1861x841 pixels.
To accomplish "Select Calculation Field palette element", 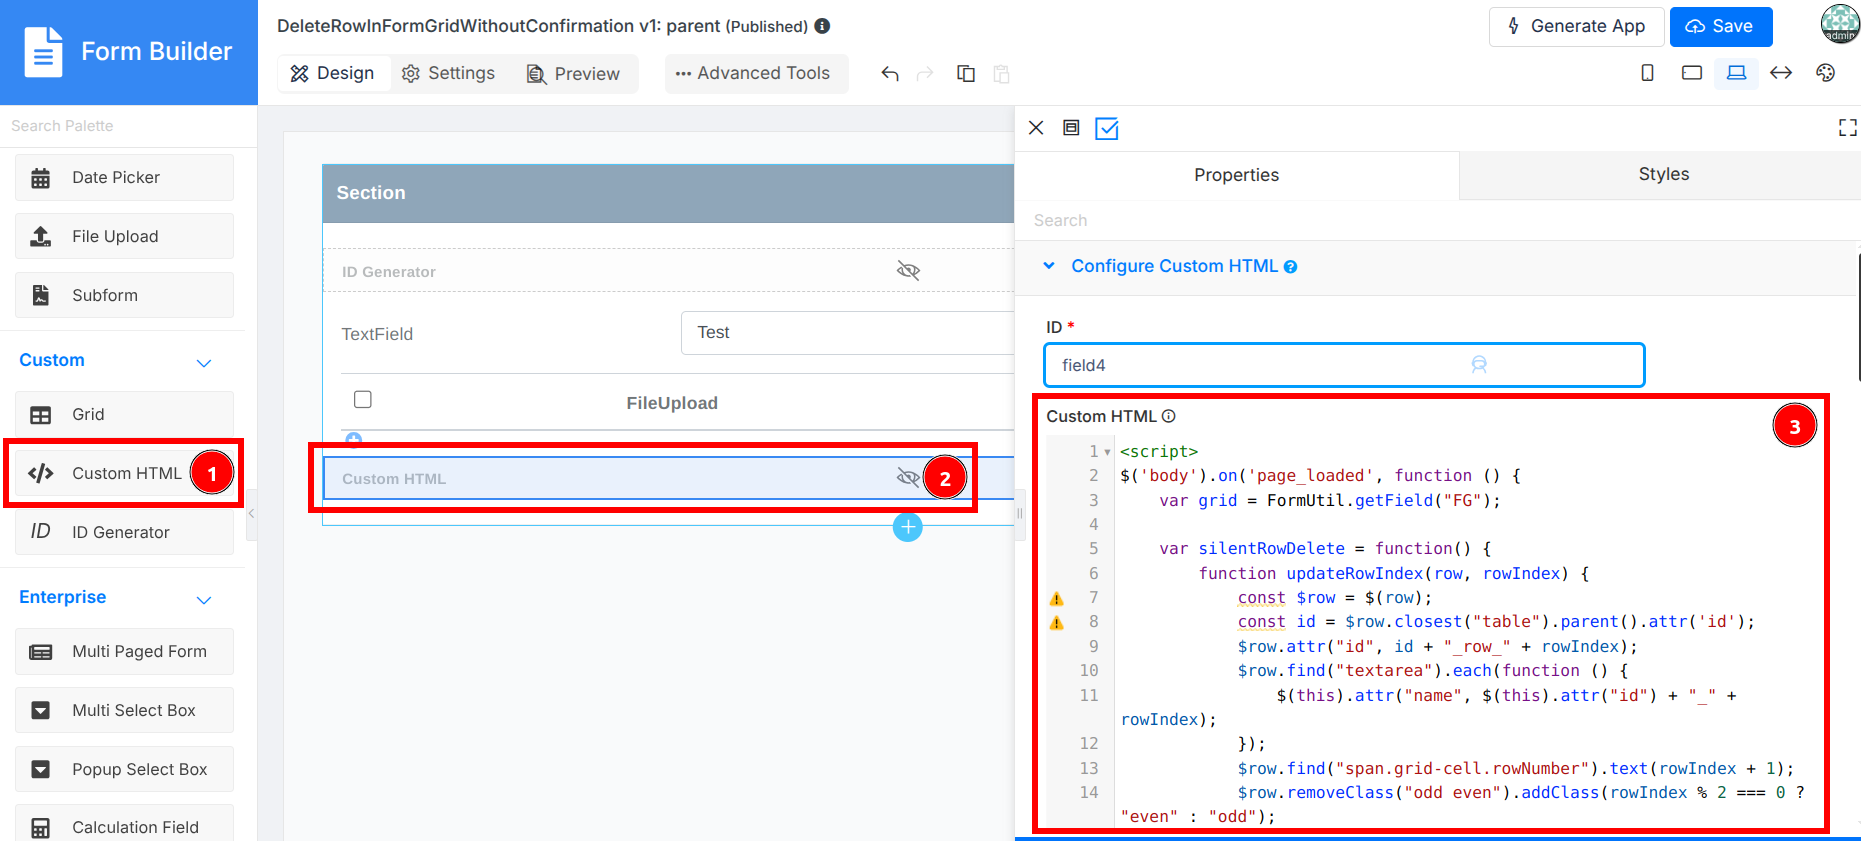I will tap(124, 824).
